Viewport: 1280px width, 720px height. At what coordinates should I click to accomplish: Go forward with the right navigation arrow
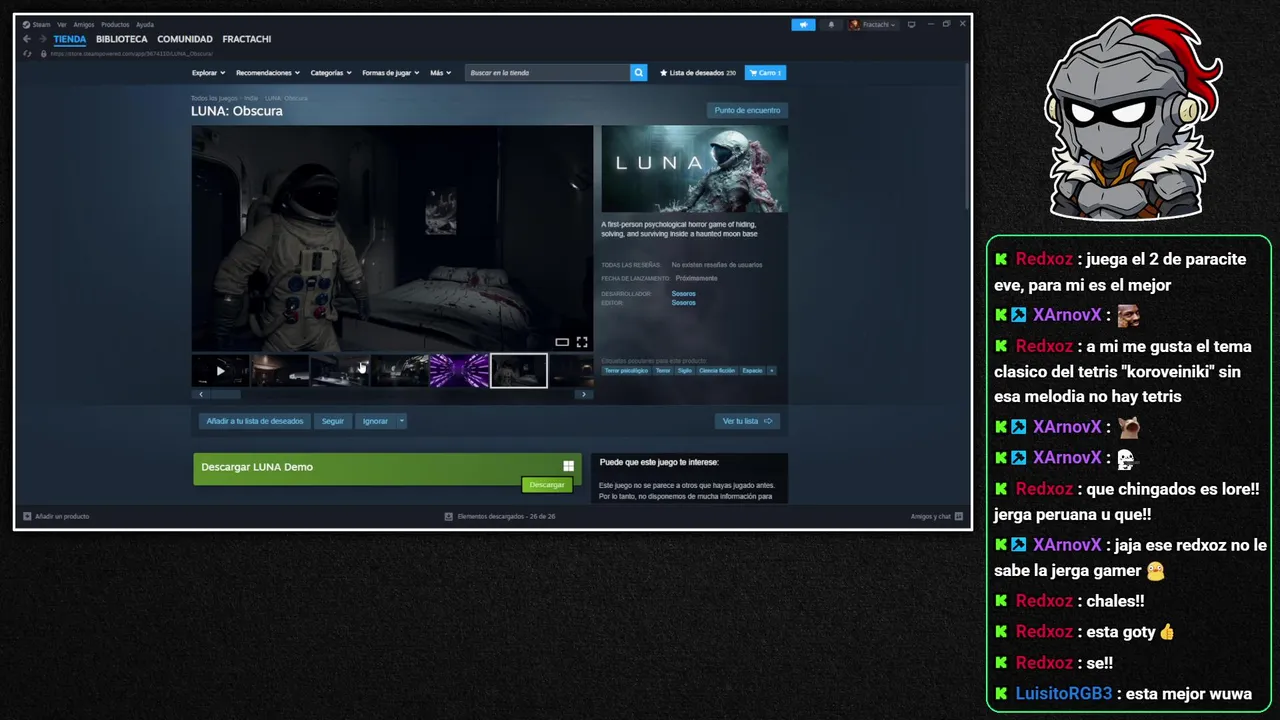42,39
